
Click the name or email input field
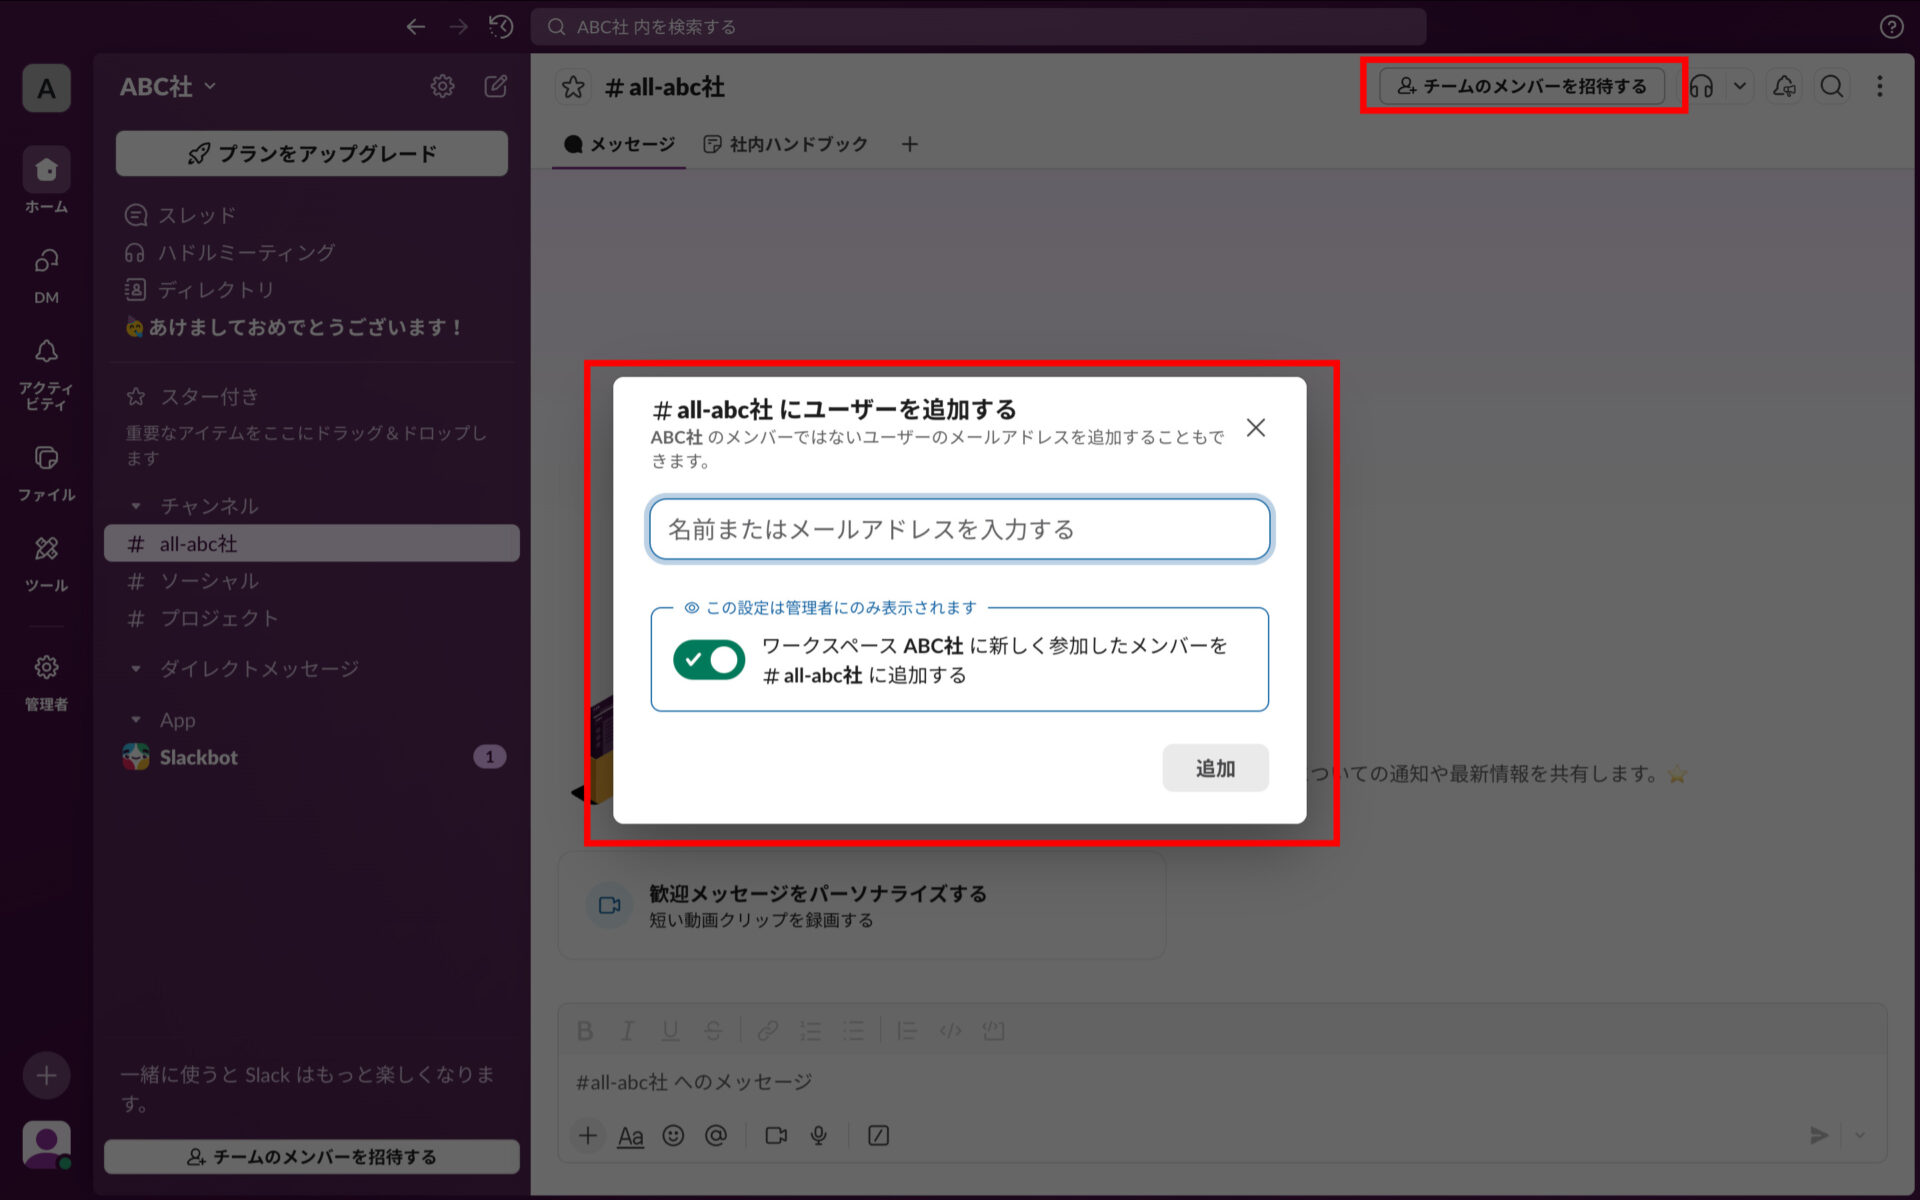click(x=958, y=529)
